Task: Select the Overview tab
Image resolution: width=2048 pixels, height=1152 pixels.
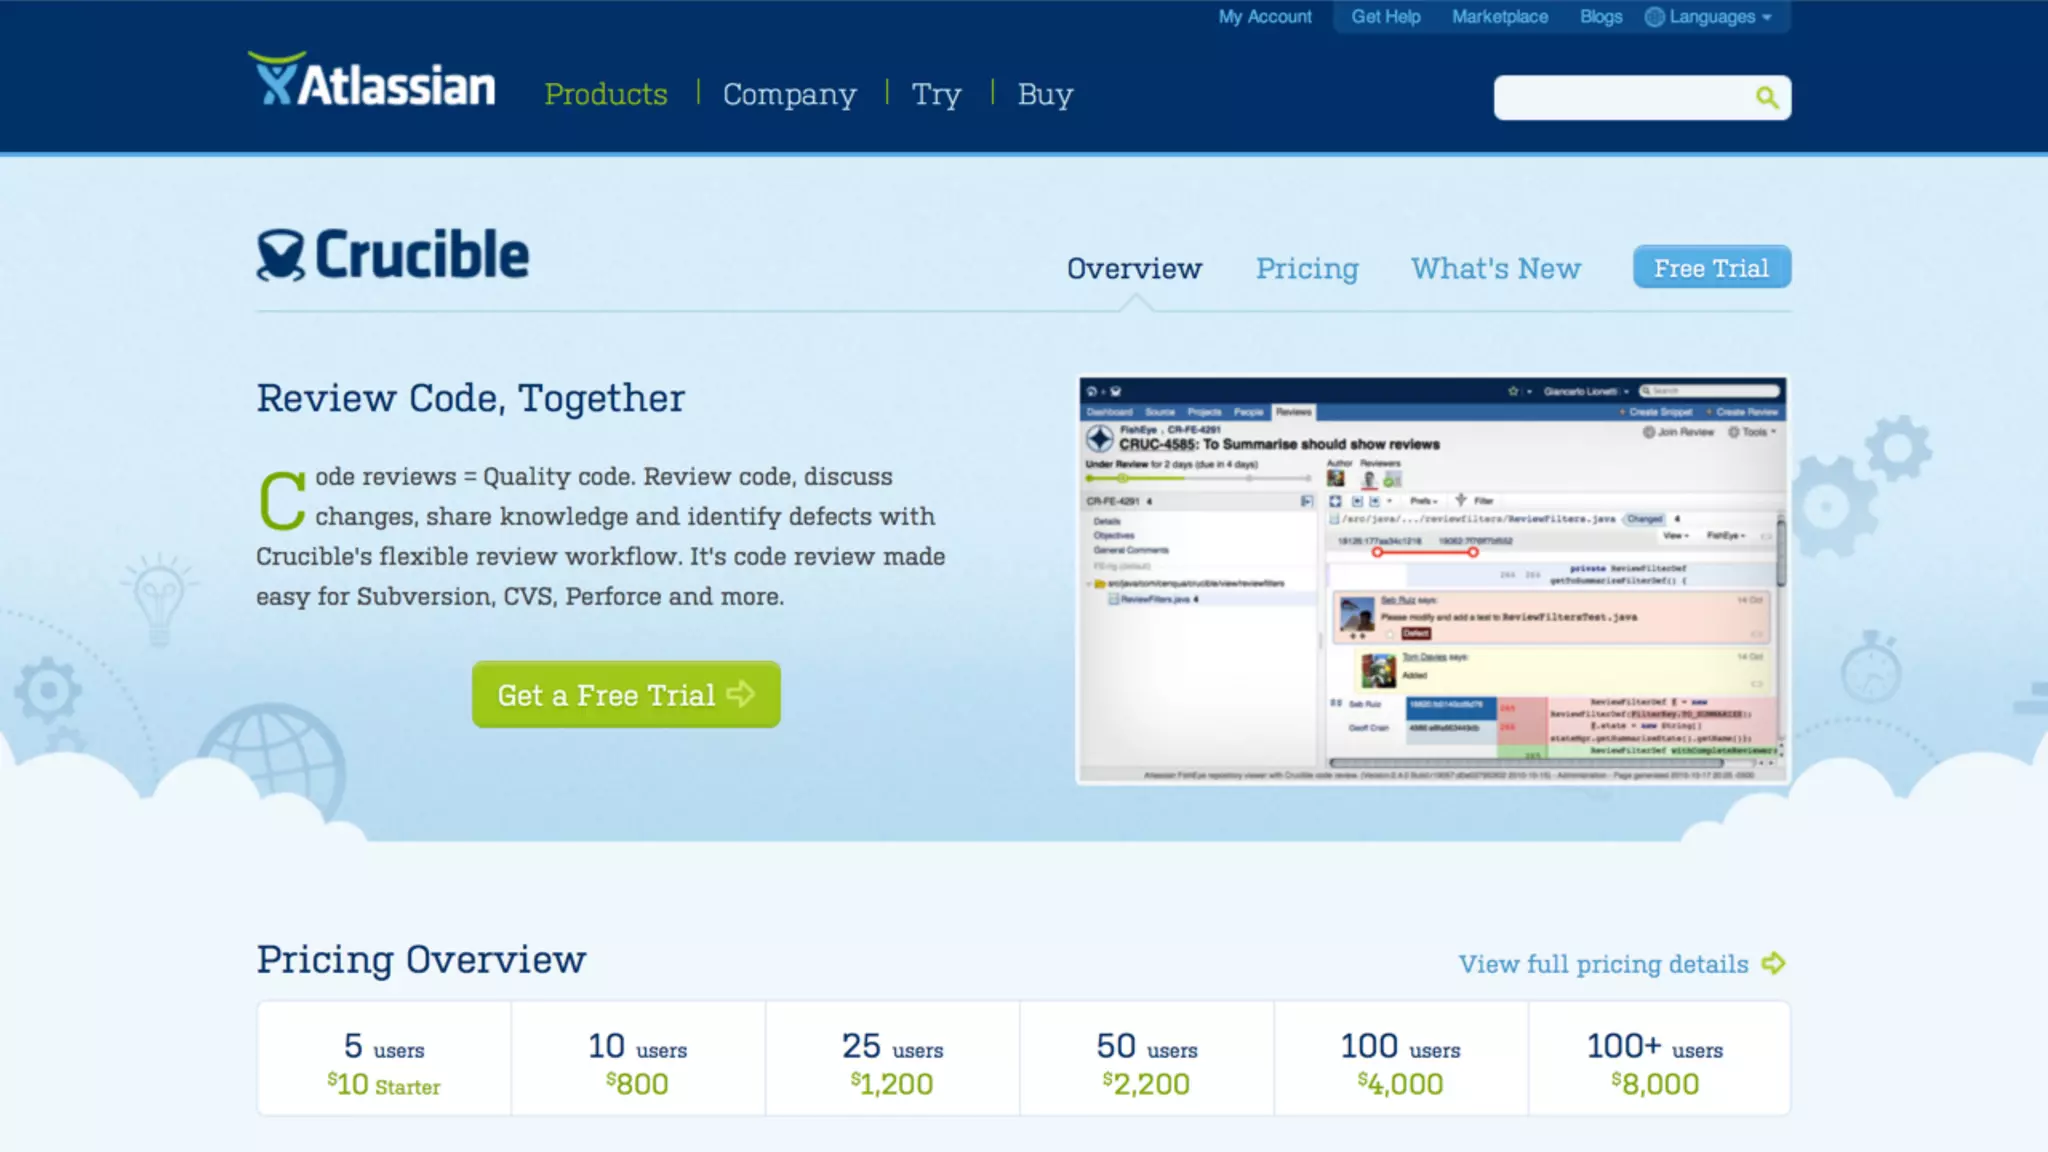Action: (1133, 268)
